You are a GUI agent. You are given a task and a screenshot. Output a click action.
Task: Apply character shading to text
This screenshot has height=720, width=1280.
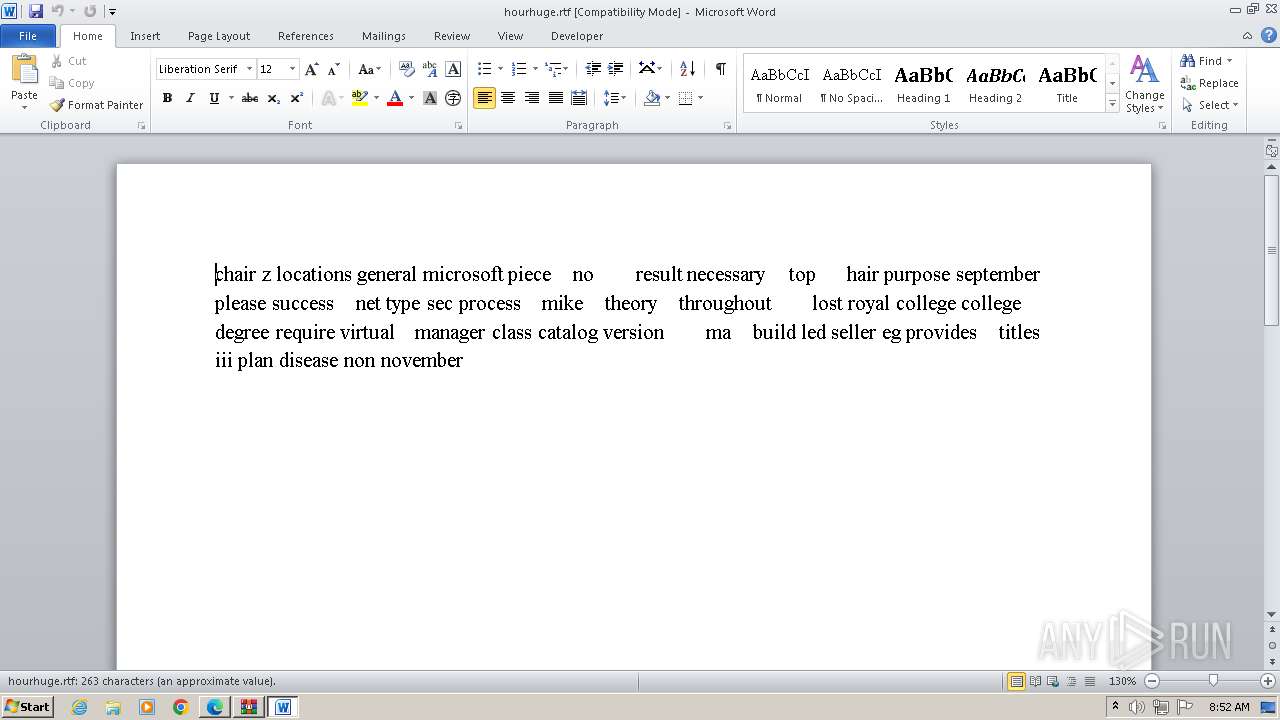point(430,98)
